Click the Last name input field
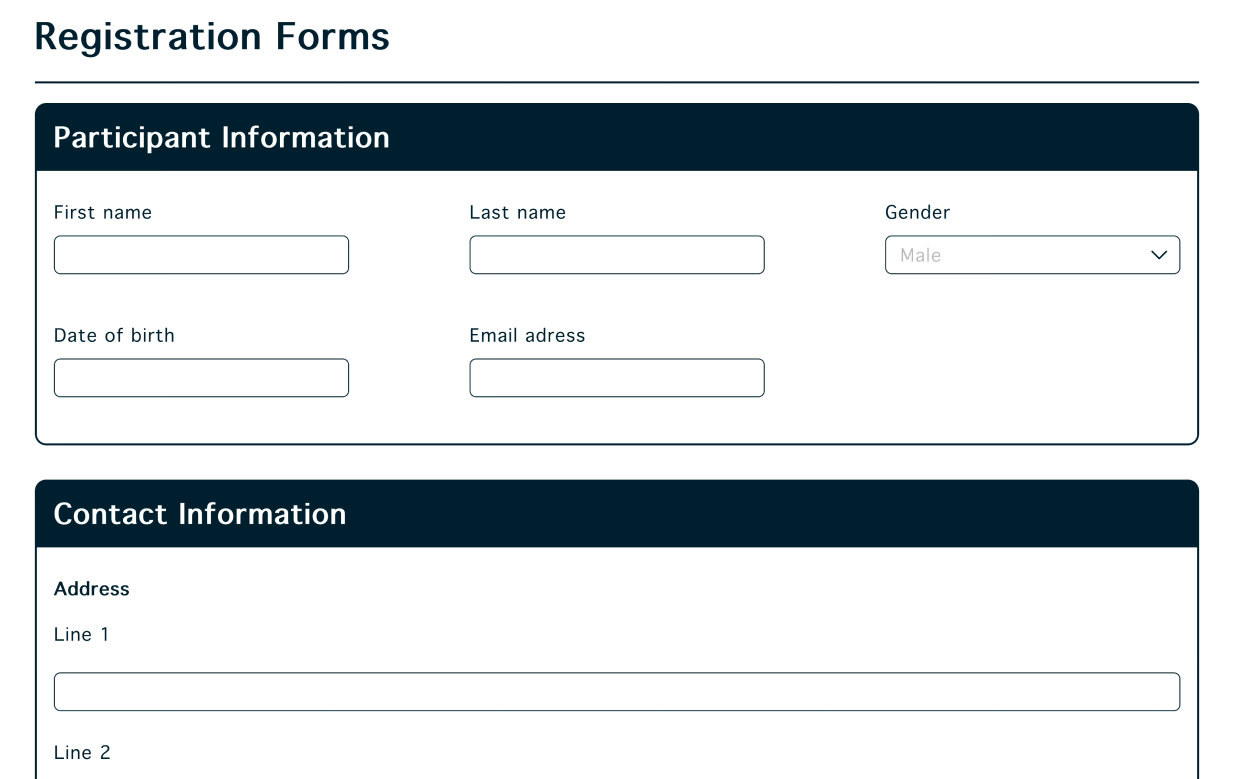Viewport: 1234px width, 779px height. [616, 254]
